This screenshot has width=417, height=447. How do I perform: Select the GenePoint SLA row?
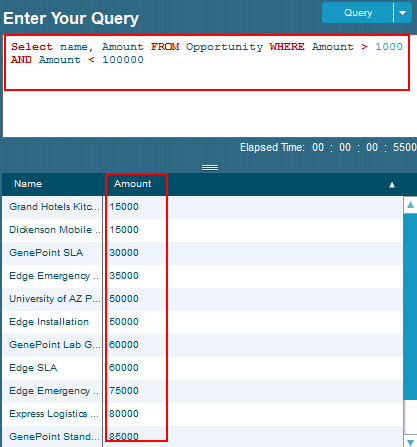coord(202,253)
